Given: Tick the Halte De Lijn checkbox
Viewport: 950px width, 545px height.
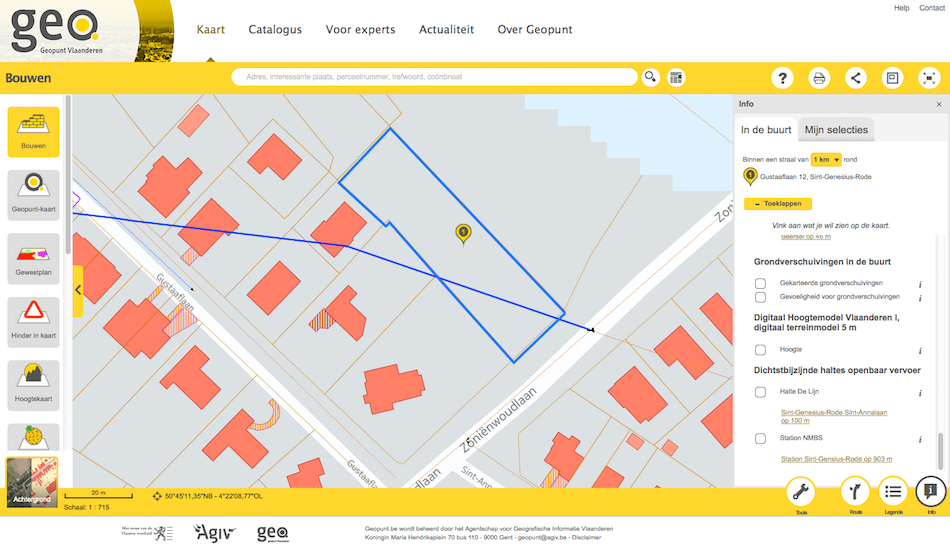Looking at the screenshot, I should 760,392.
